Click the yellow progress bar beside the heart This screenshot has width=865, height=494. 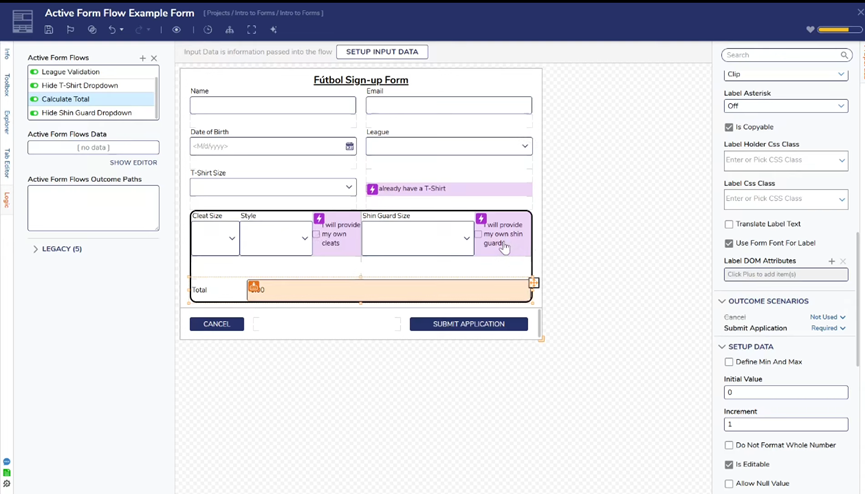click(x=840, y=30)
